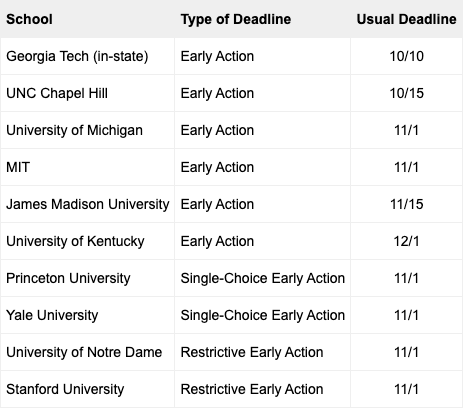This screenshot has width=463, height=408.
Task: Click the MIT school cell
Action: 87,167
